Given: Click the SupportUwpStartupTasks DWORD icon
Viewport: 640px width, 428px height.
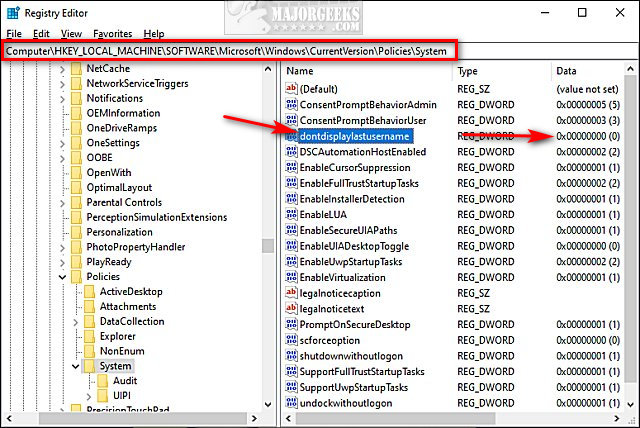Looking at the screenshot, I should click(291, 387).
